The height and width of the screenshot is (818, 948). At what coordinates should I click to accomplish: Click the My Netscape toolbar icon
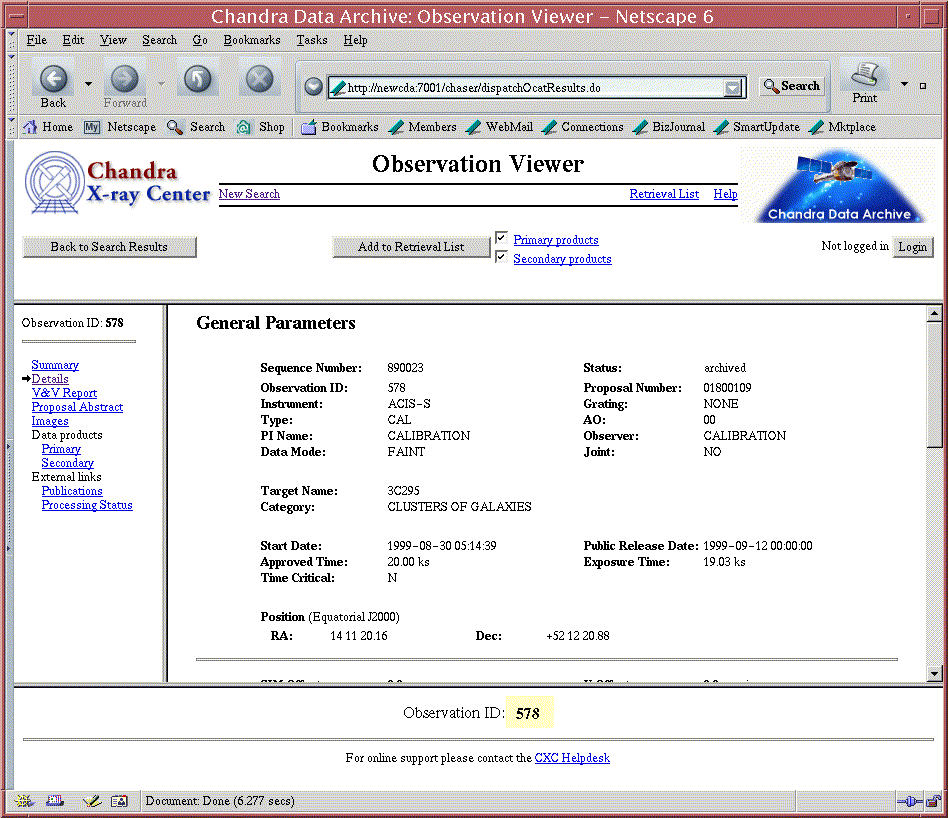[x=92, y=127]
